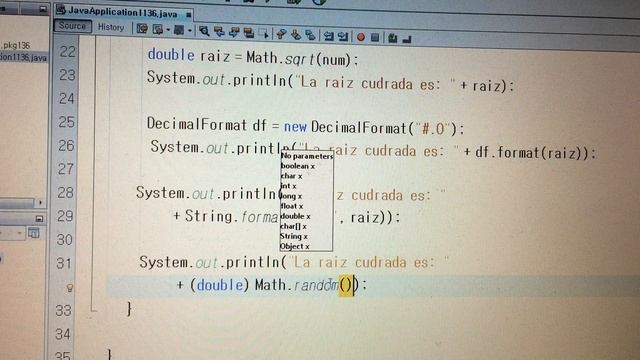Choose 'char[] x' in the parameter popup
This screenshot has width=640, height=360.
pyautogui.click(x=293, y=226)
